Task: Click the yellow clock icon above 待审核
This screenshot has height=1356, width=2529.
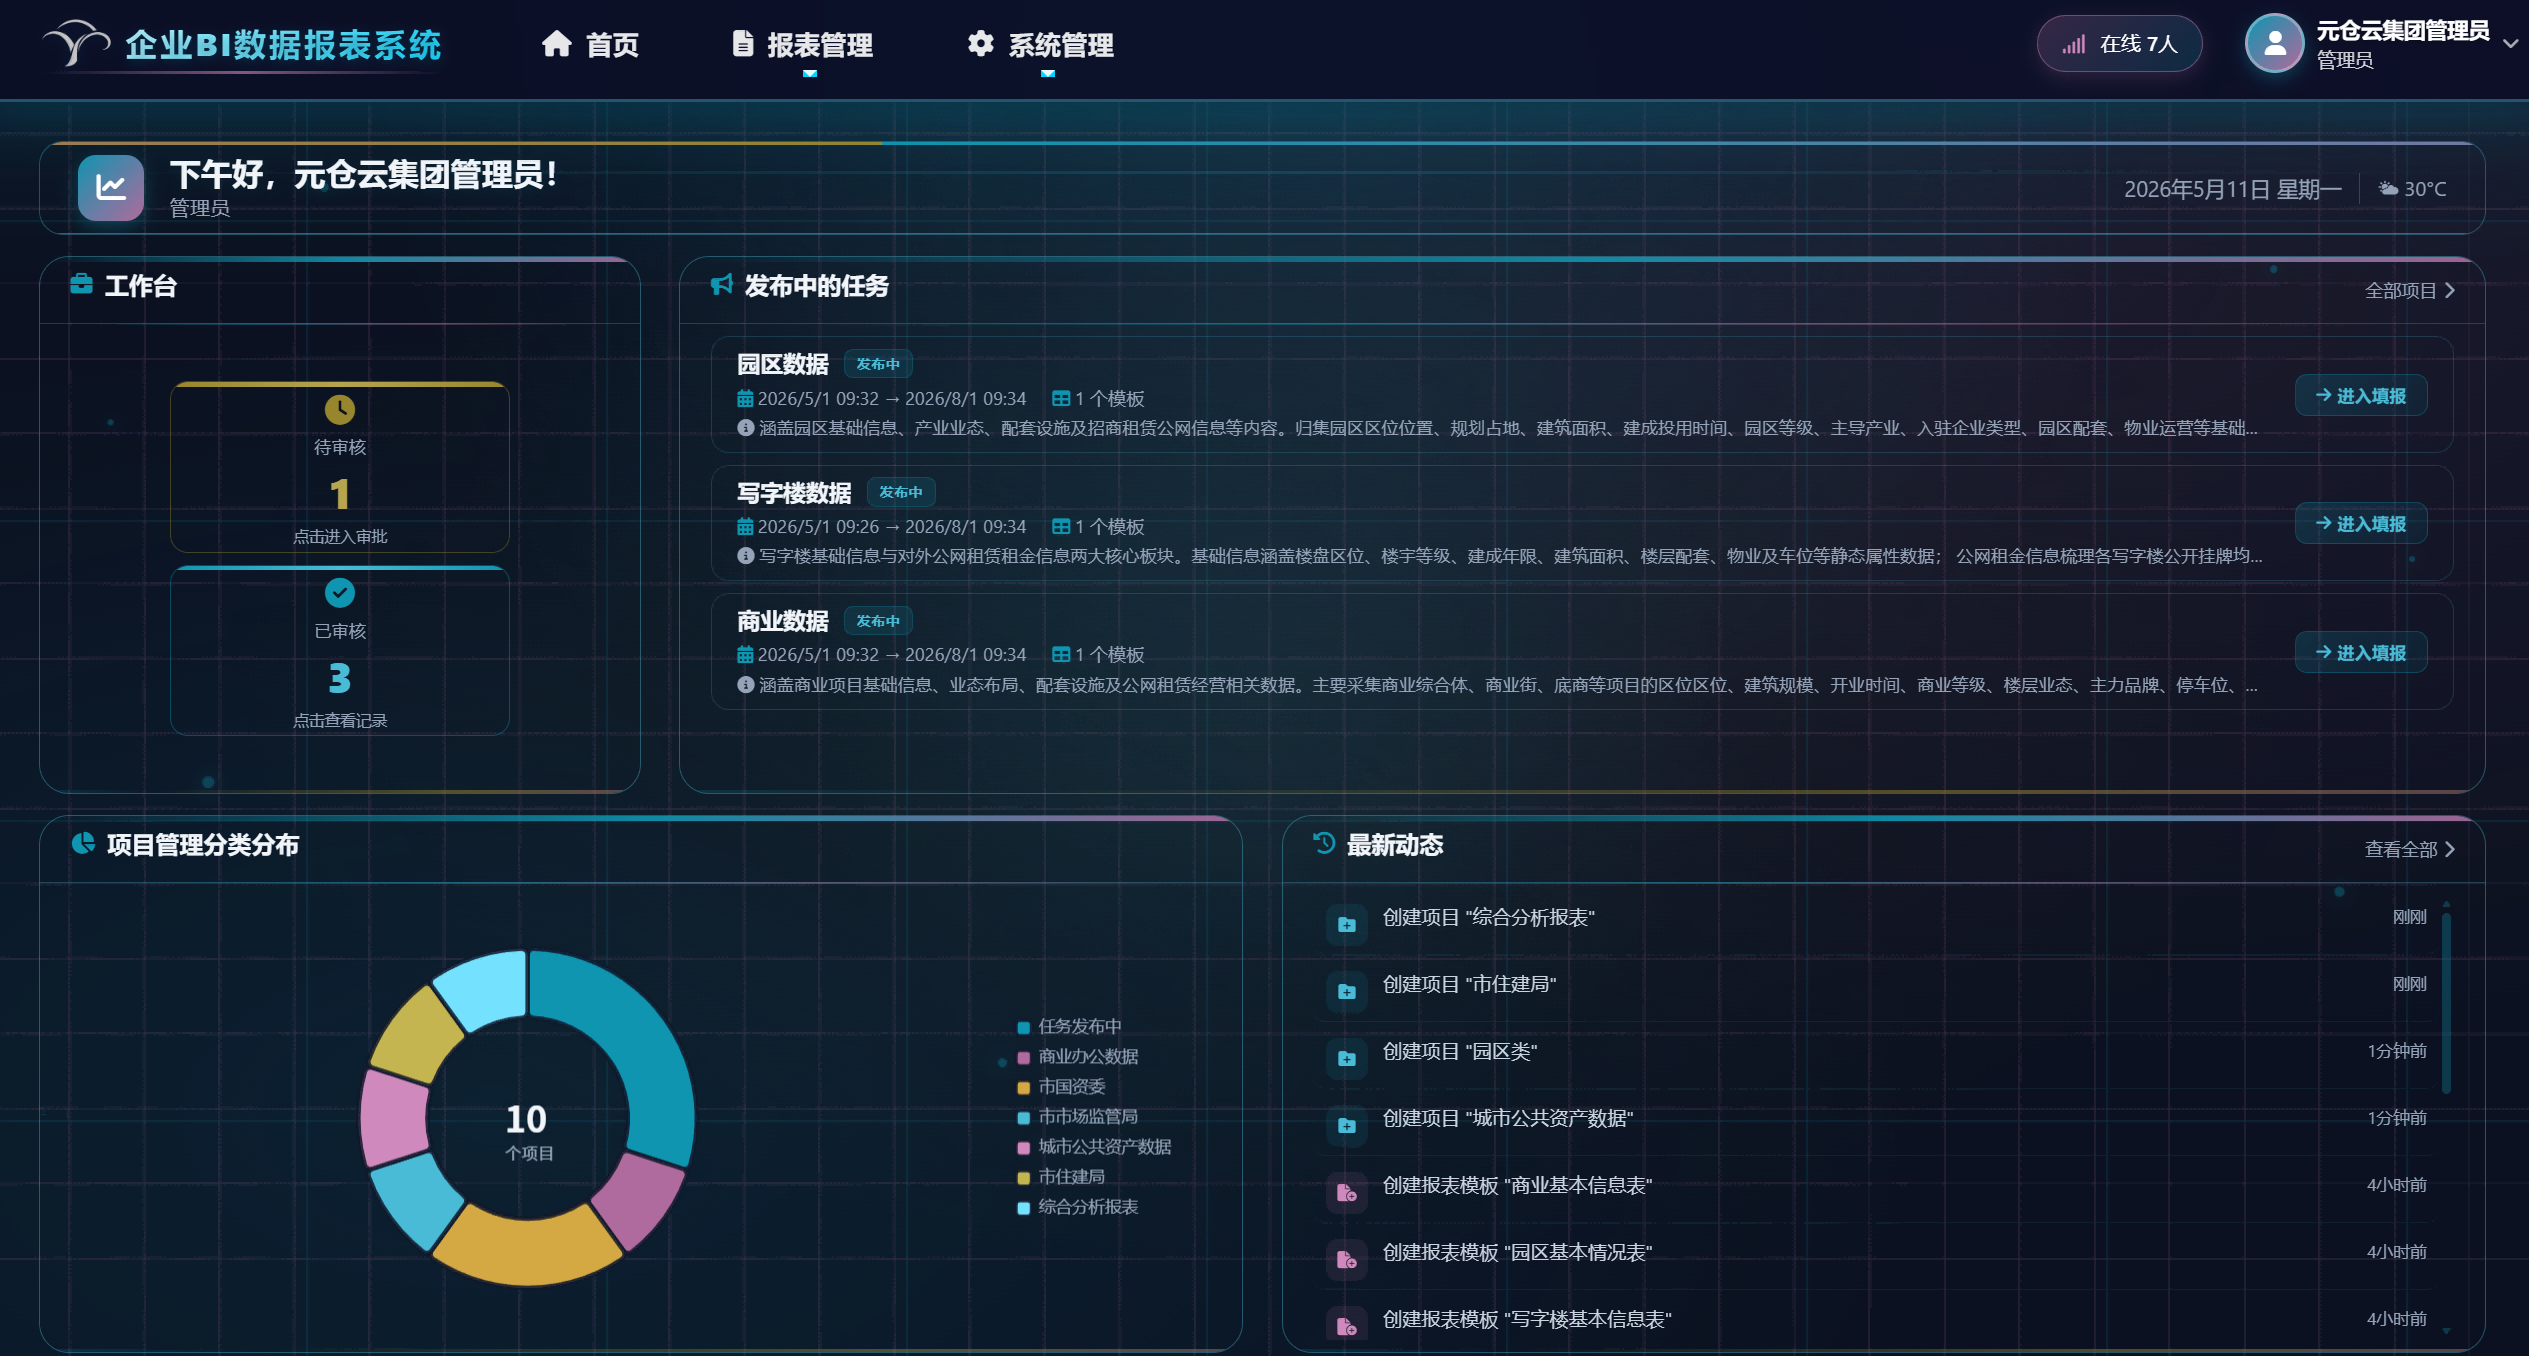Action: (340, 409)
